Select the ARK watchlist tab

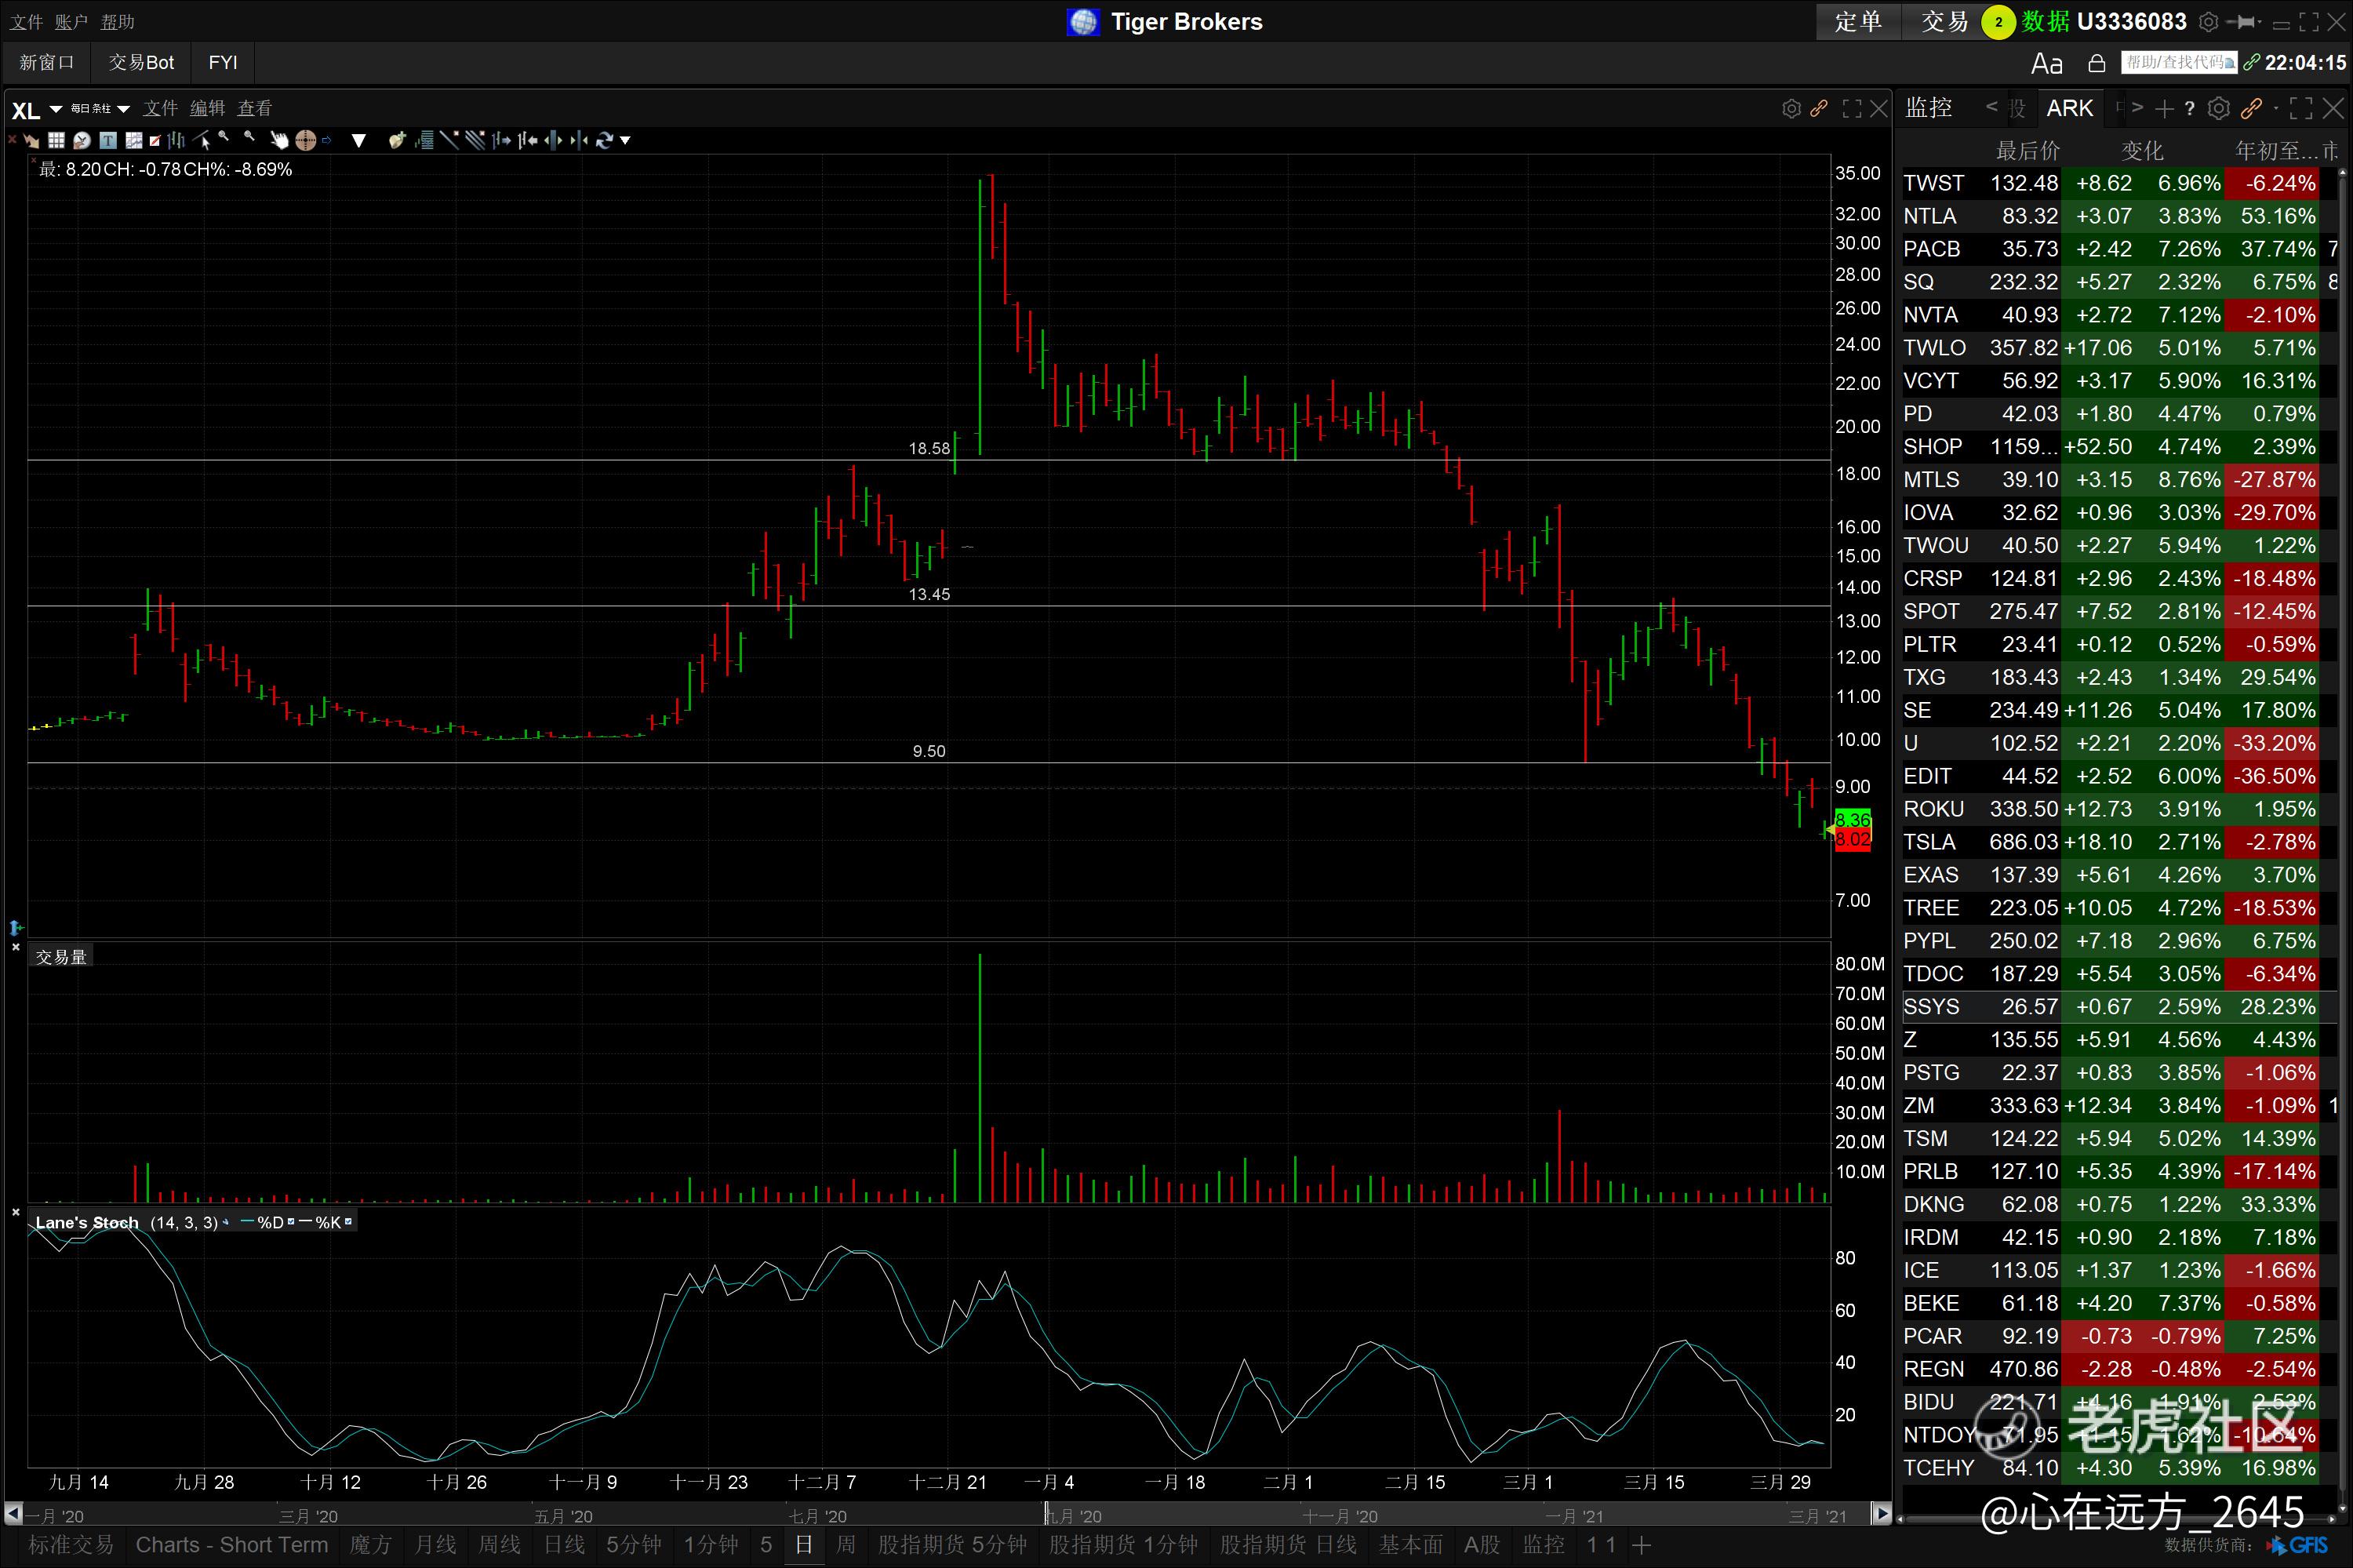(2070, 108)
